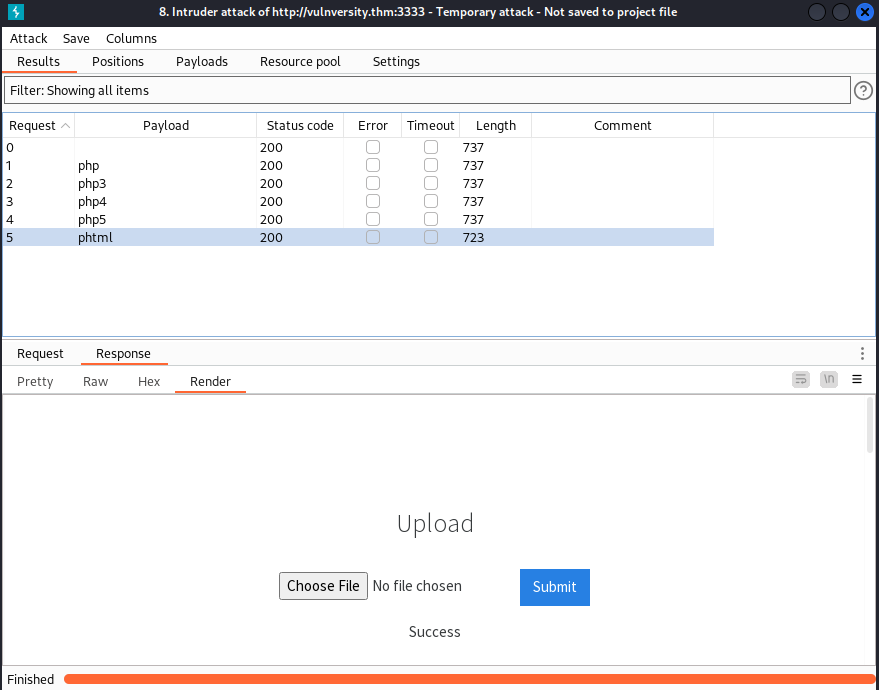
Task: Select the Render response view tab
Action: click(x=210, y=382)
